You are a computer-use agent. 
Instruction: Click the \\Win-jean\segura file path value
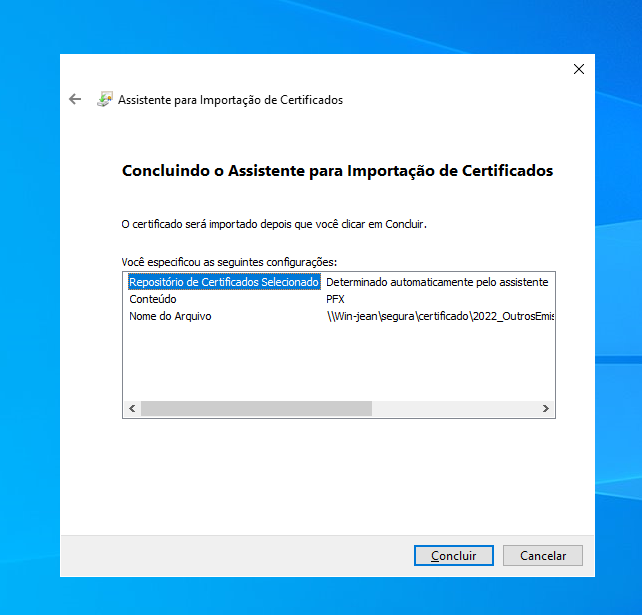(440, 317)
